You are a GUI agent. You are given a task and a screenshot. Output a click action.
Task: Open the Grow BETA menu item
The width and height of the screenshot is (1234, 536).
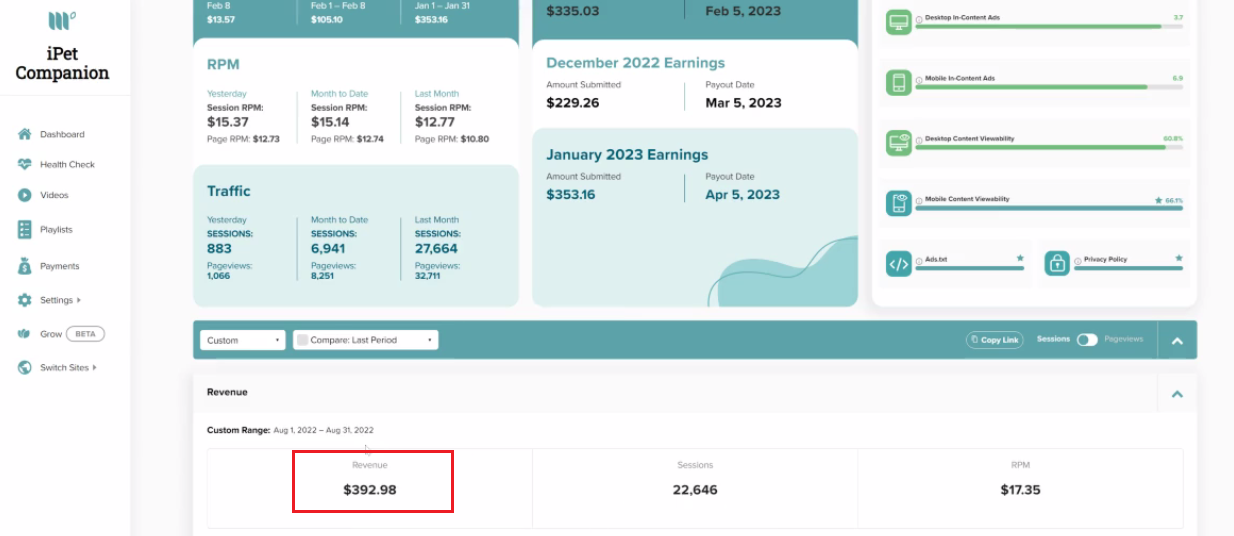pos(61,334)
